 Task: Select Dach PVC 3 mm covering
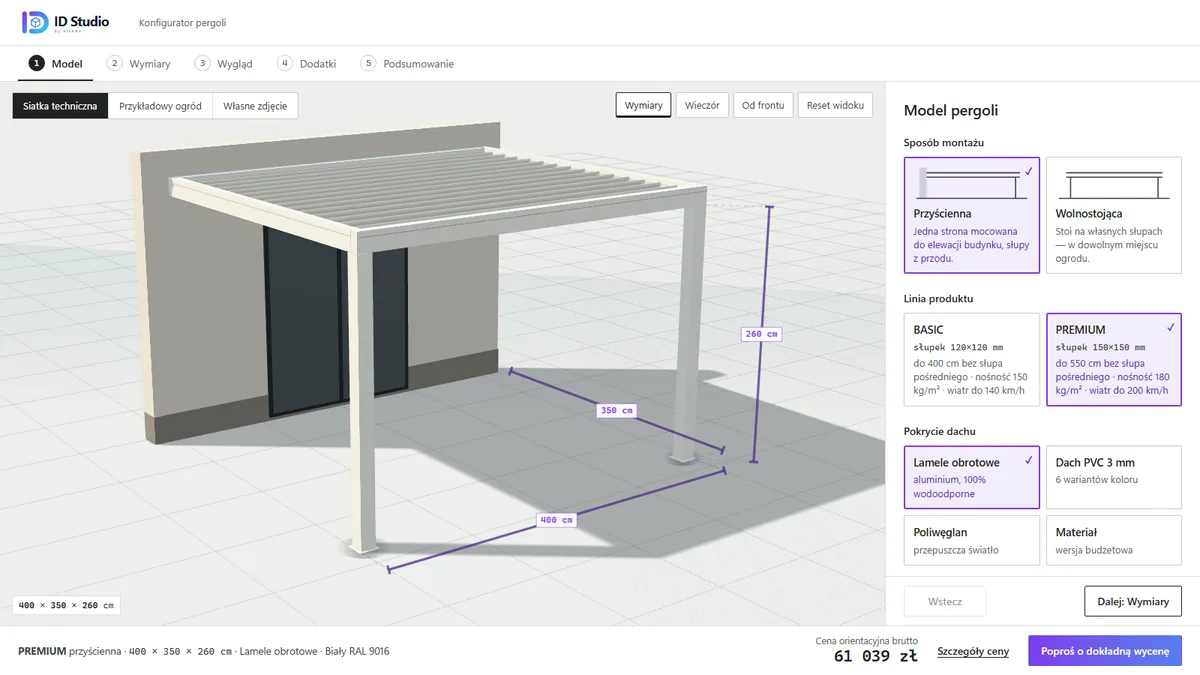coord(1114,477)
